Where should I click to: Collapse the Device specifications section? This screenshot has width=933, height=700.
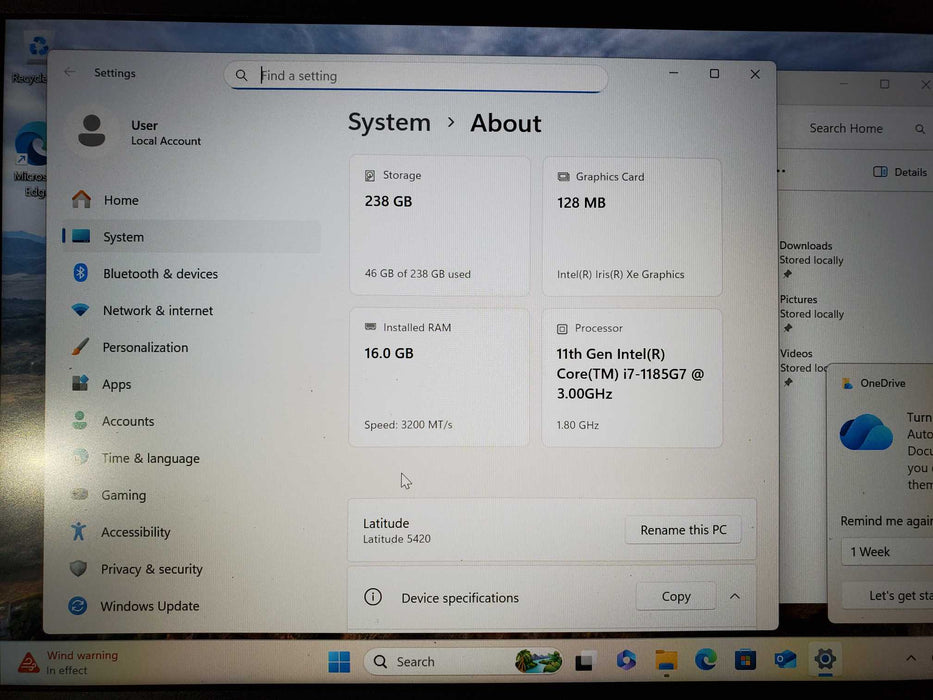[x=735, y=595]
